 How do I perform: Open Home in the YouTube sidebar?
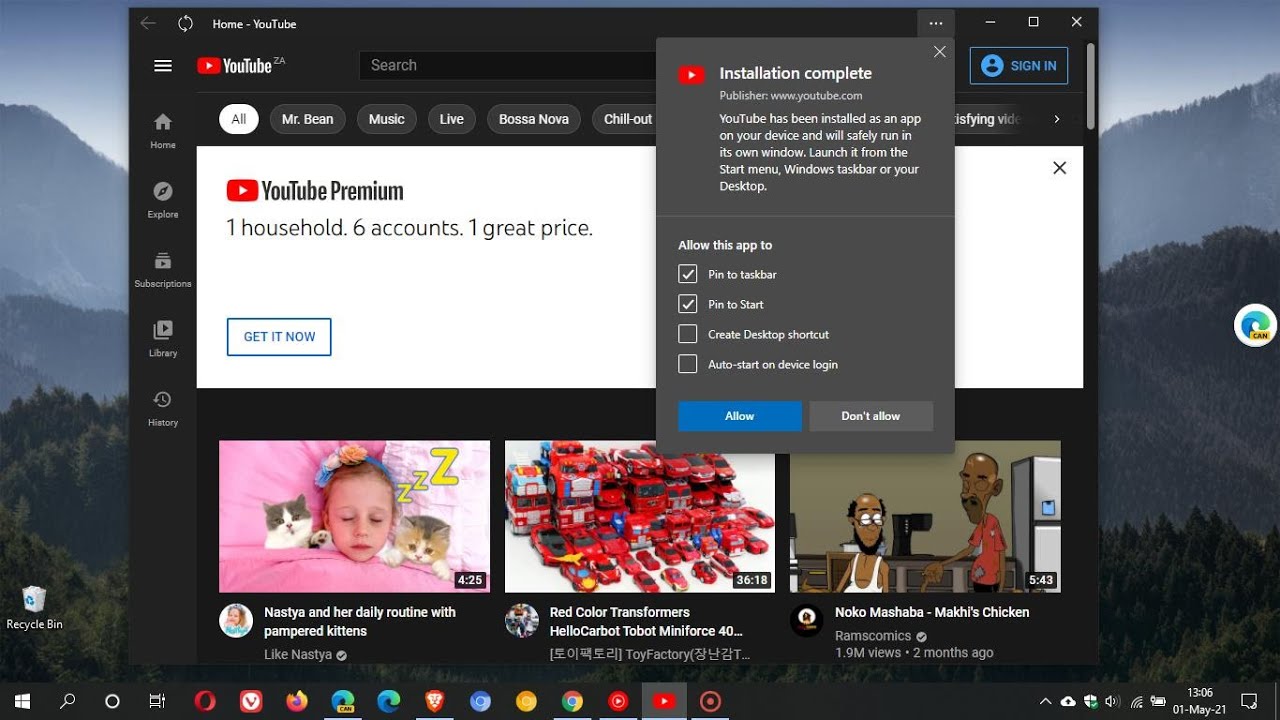(x=163, y=130)
